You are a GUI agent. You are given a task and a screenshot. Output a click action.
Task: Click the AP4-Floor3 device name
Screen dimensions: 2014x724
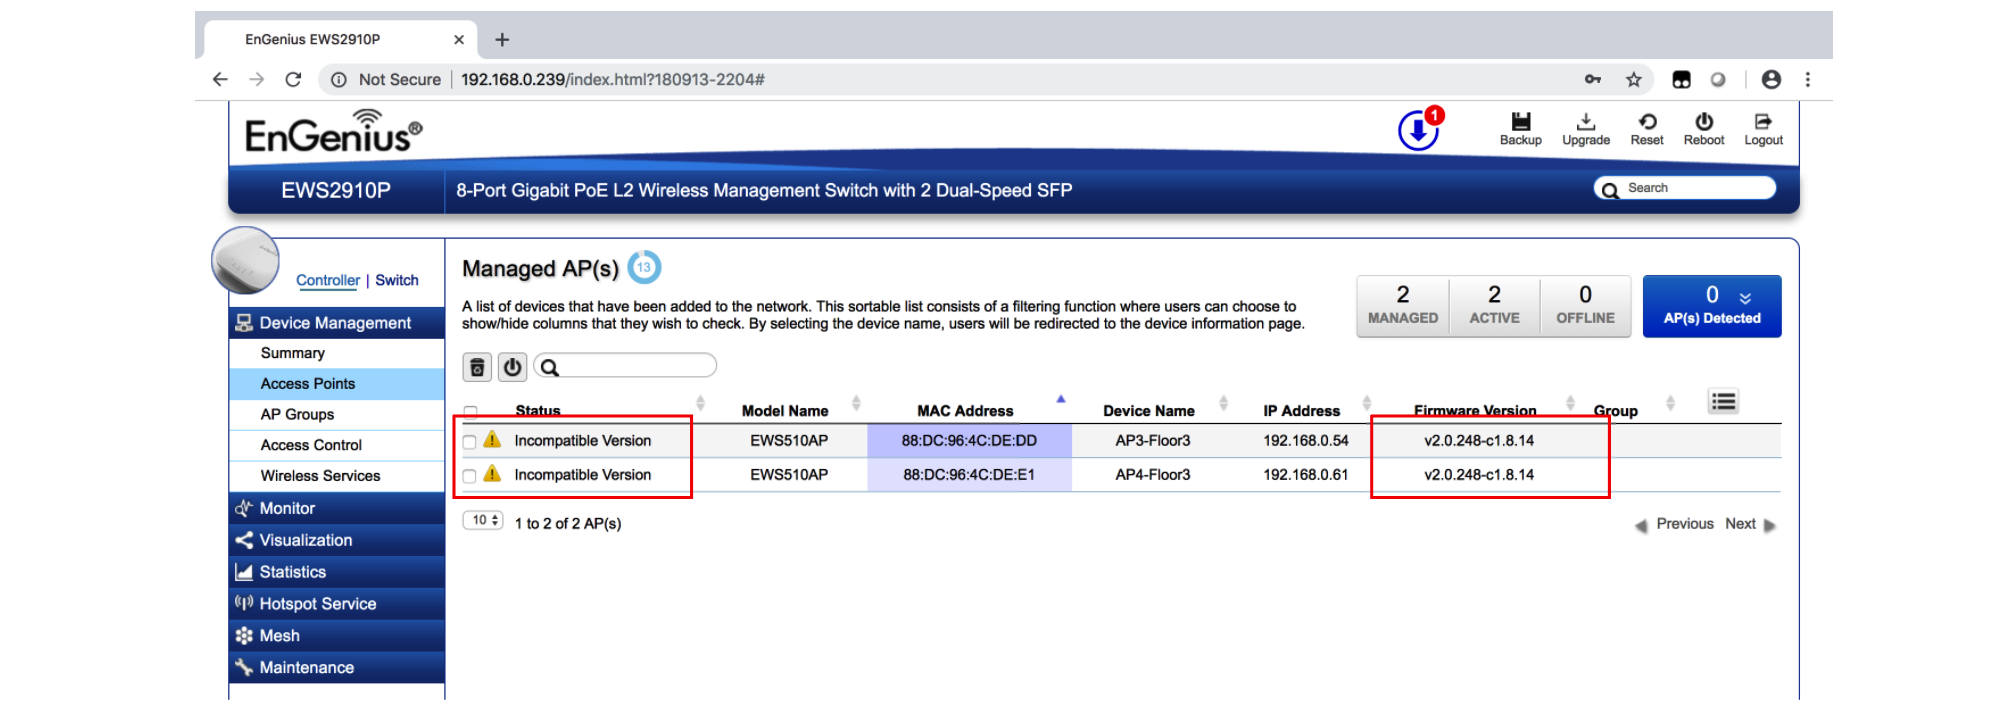1153,474
